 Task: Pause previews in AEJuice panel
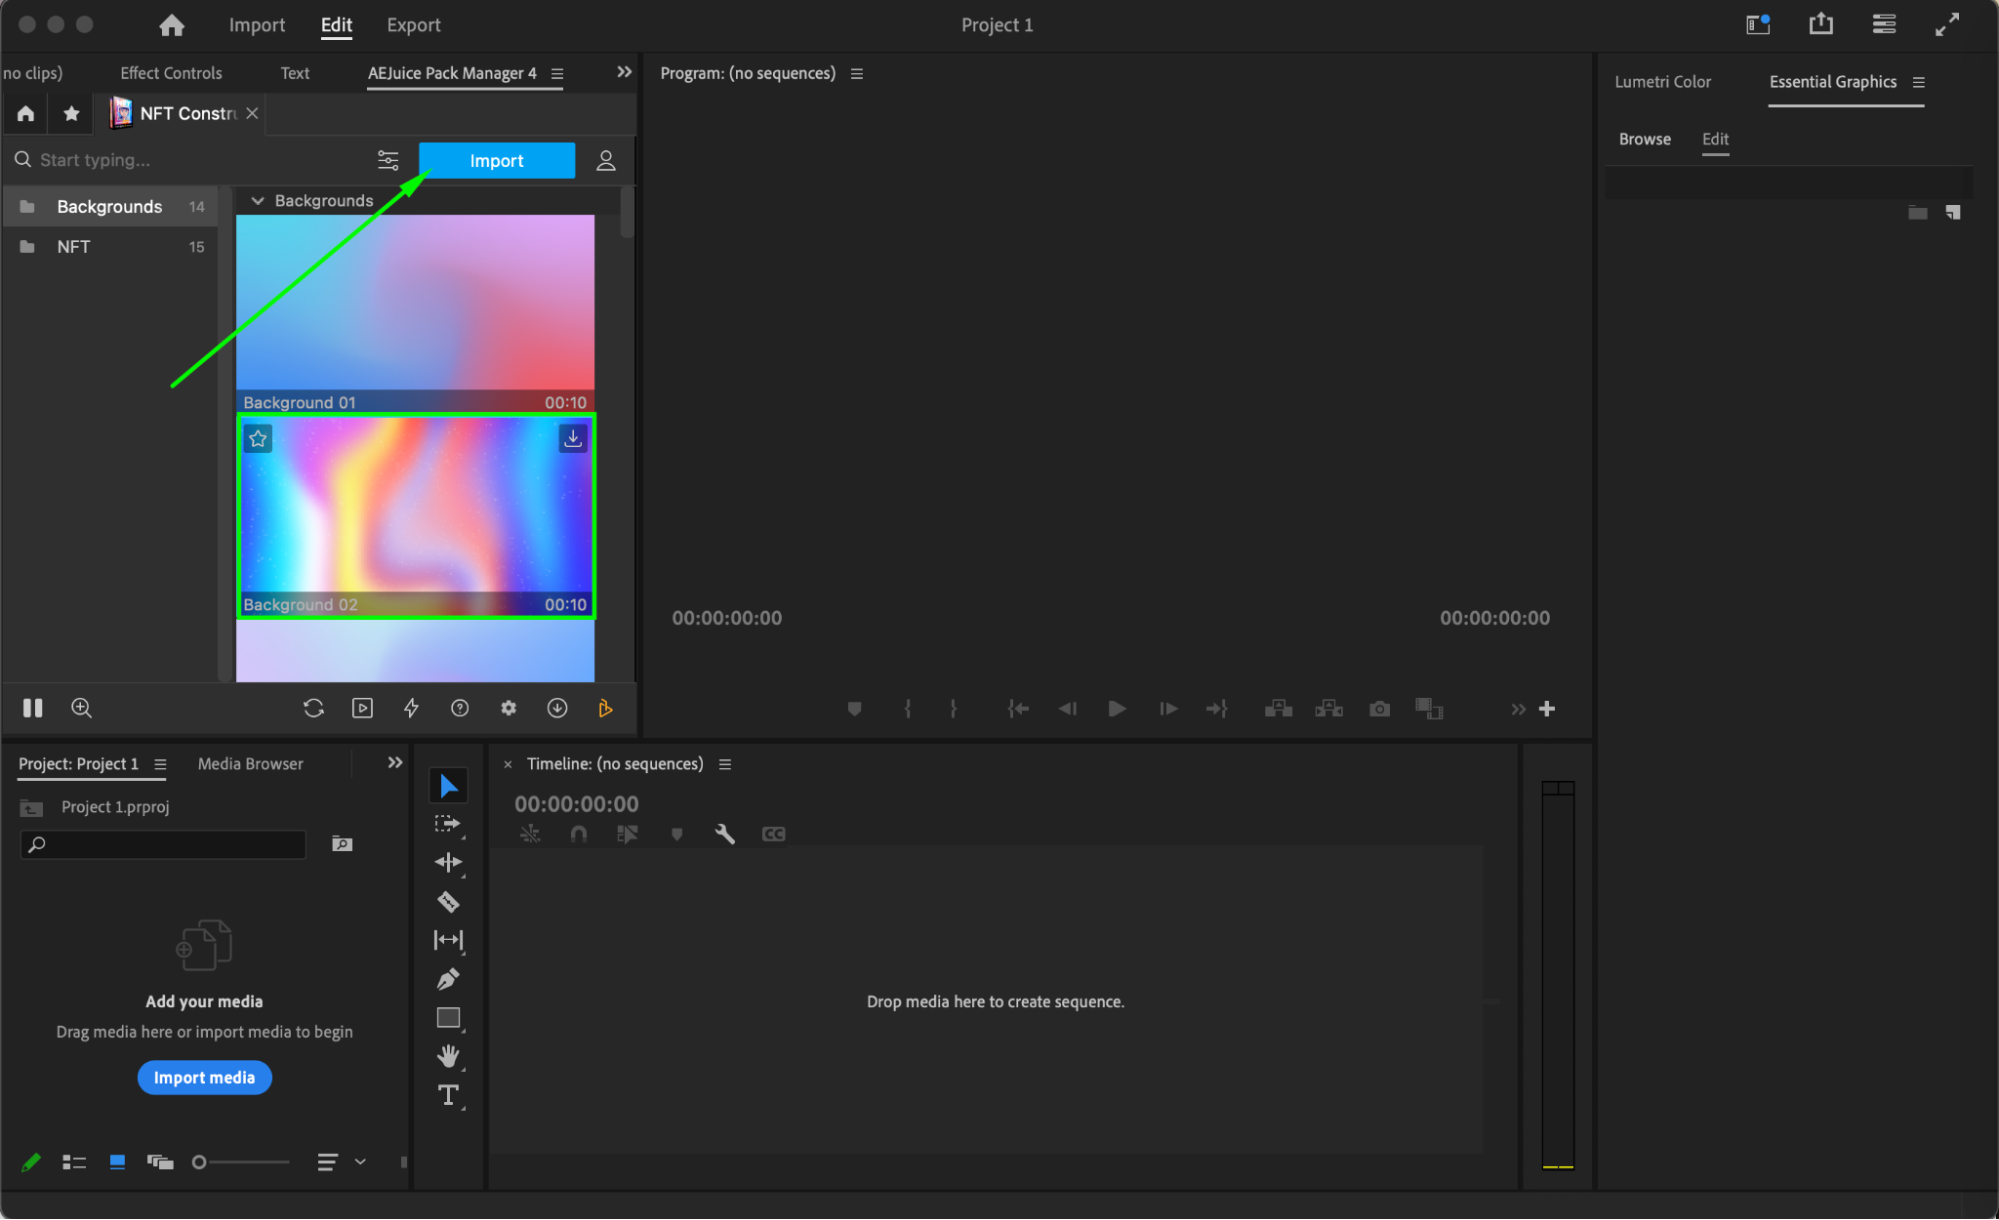tap(33, 708)
